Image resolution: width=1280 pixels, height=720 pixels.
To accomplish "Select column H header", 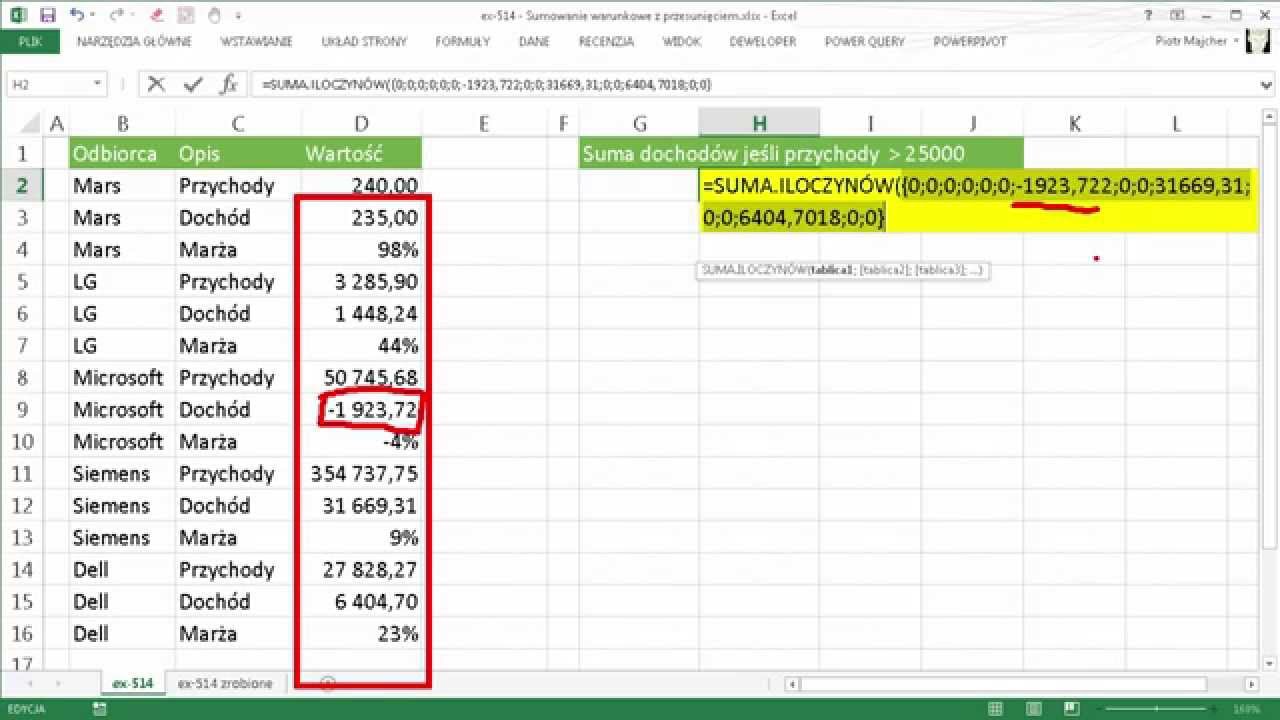I will coord(759,123).
